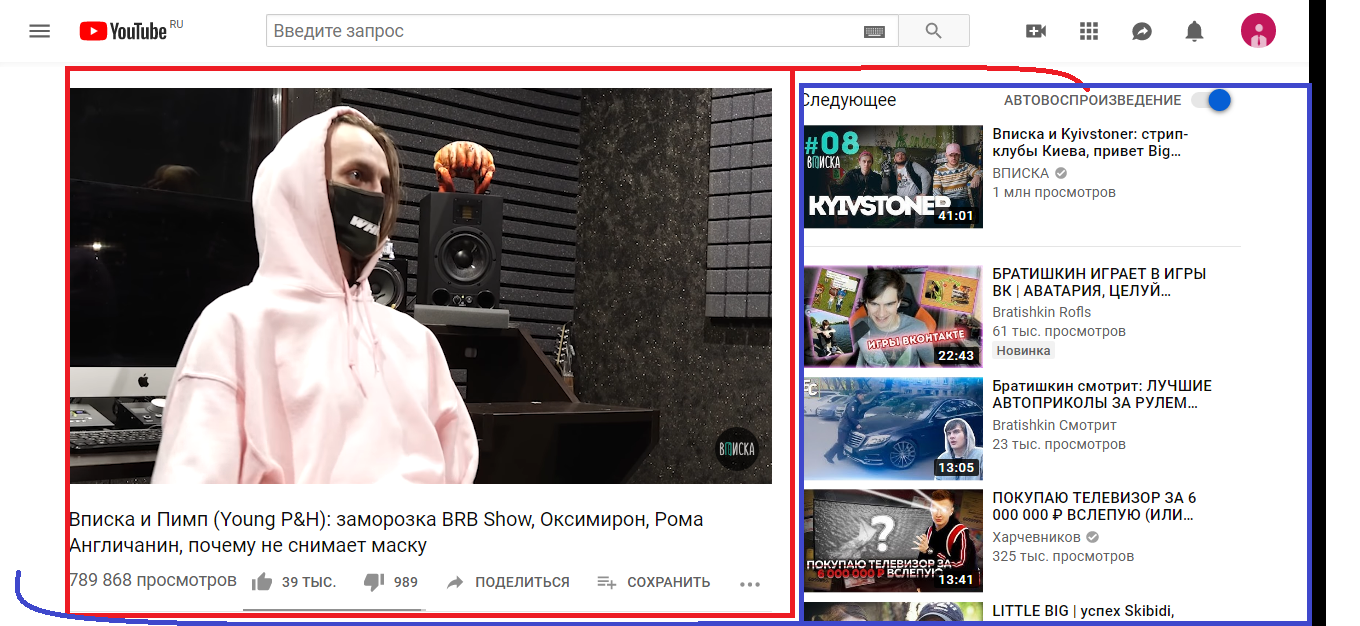
Task: Click the magnifier search button
Action: (x=934, y=31)
